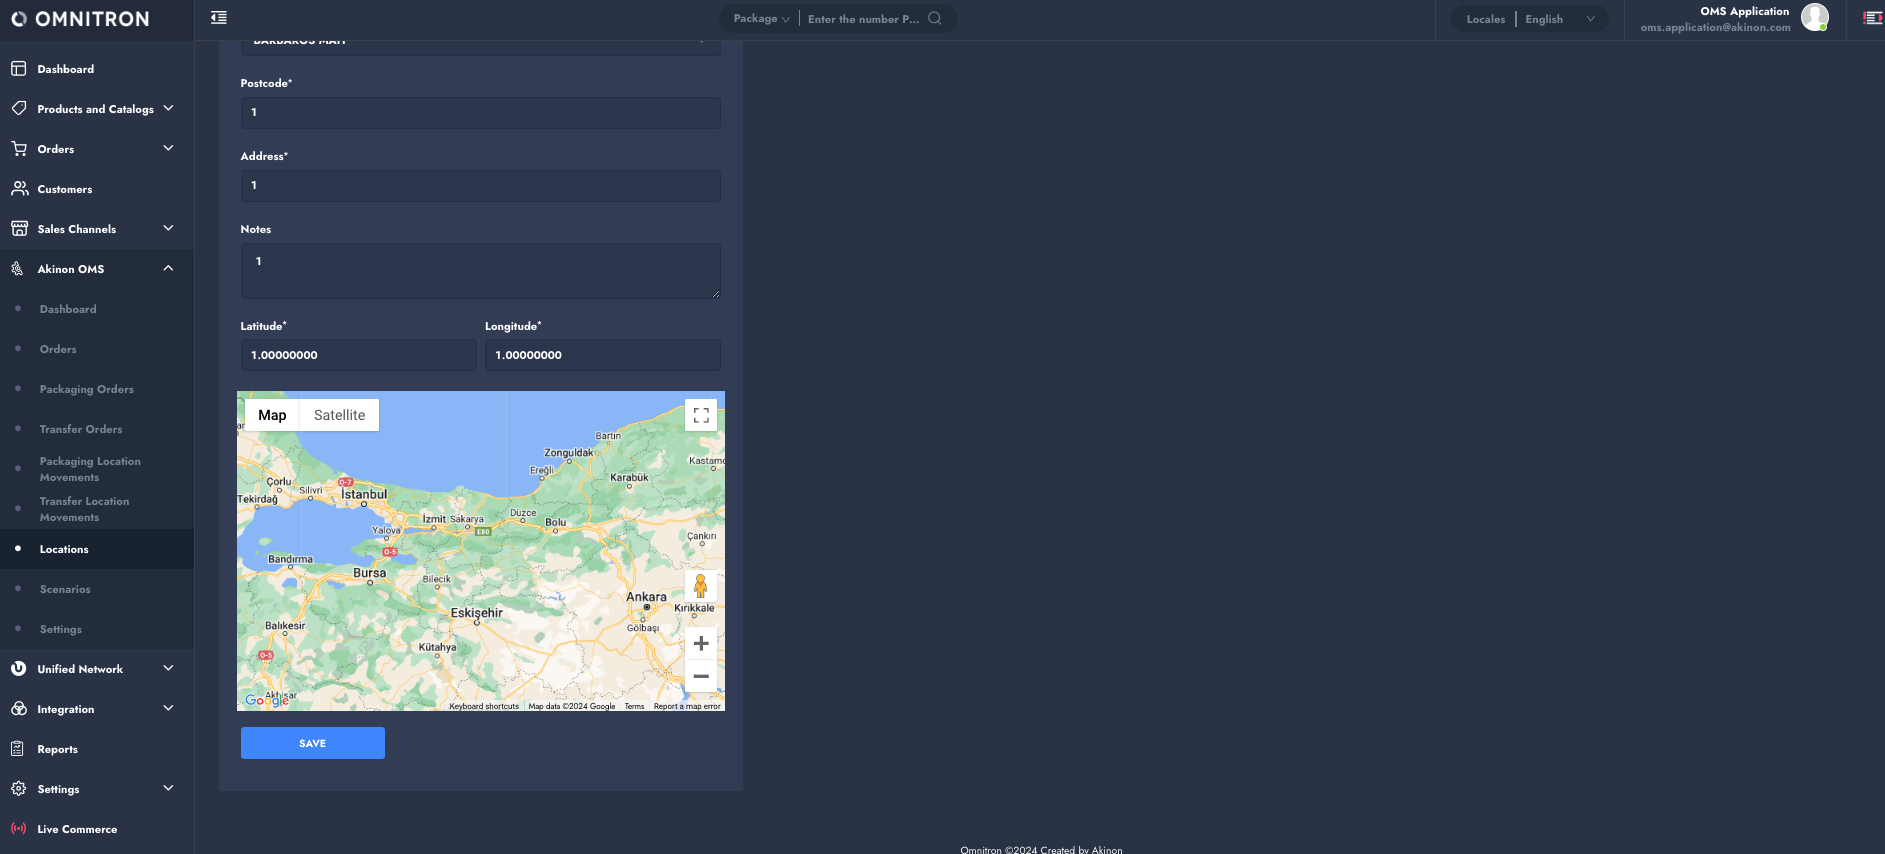Zoom in on the map
The width and height of the screenshot is (1885, 854).
(701, 643)
